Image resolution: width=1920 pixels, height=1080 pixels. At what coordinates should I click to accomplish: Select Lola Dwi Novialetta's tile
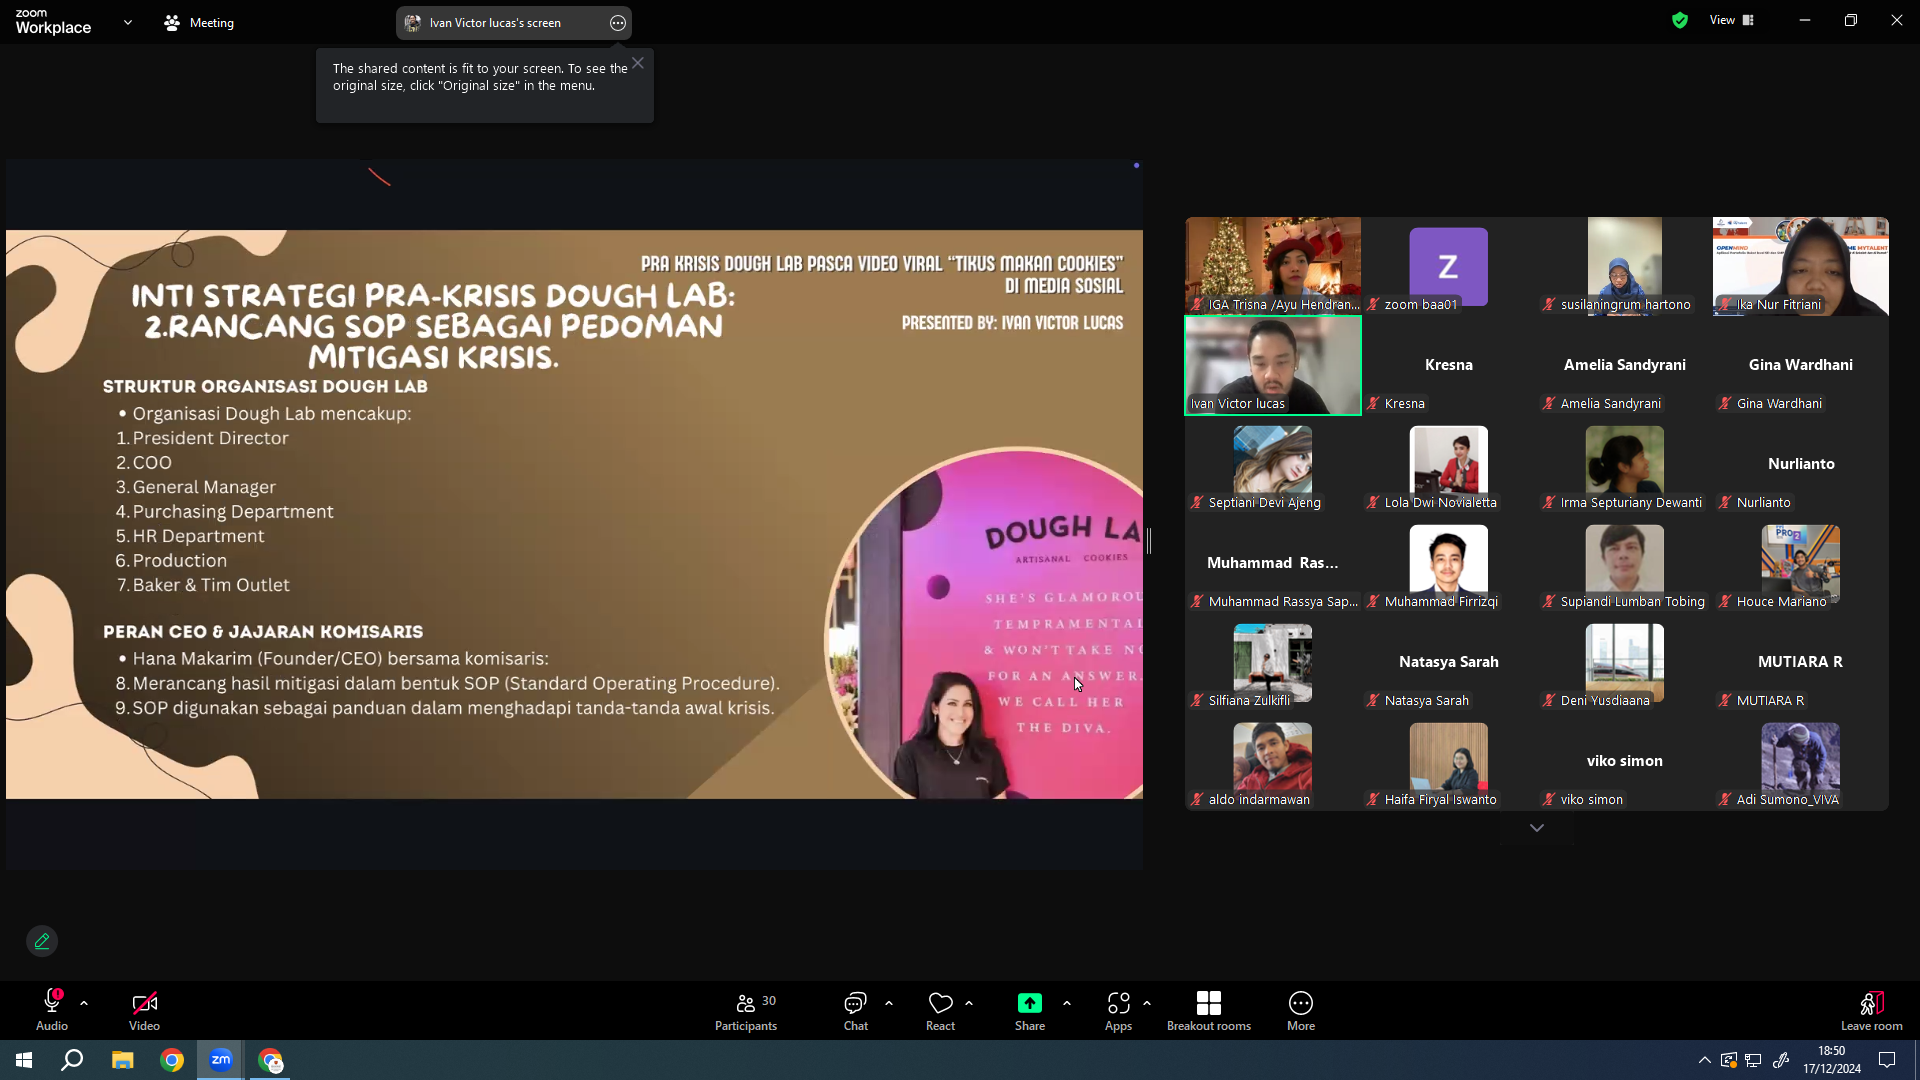(1449, 464)
